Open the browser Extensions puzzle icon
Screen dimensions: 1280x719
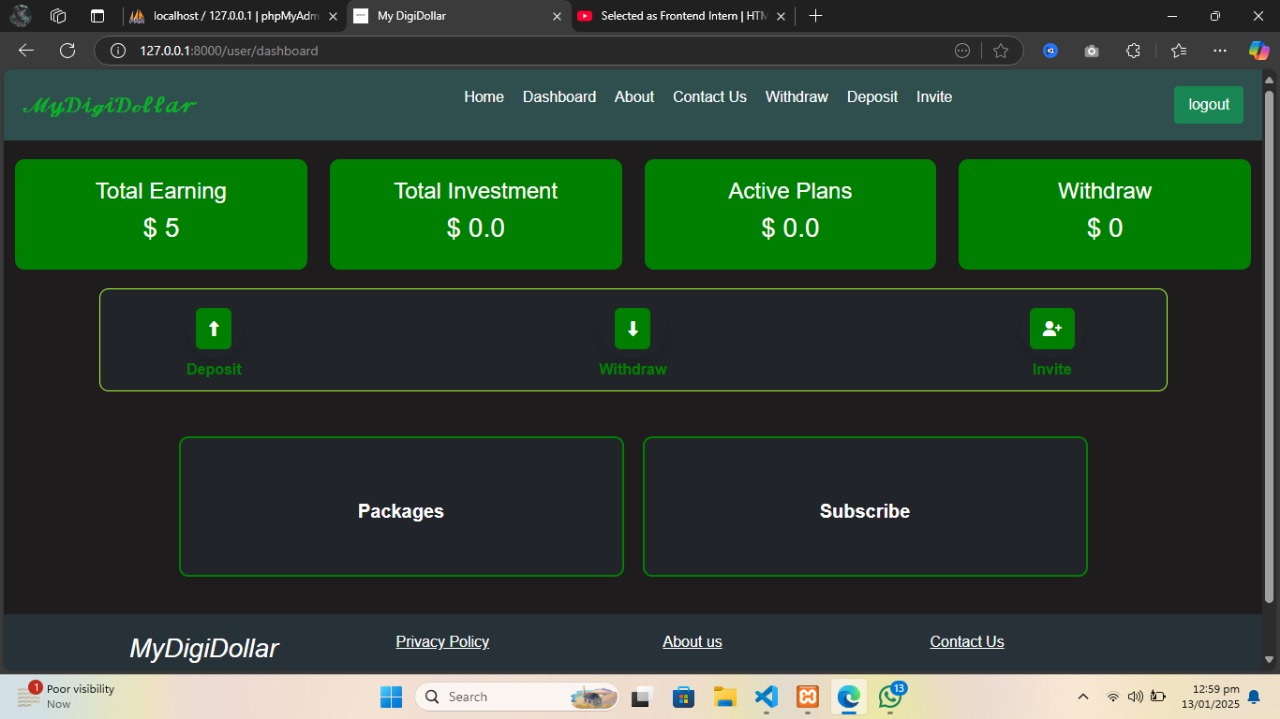coord(1133,51)
